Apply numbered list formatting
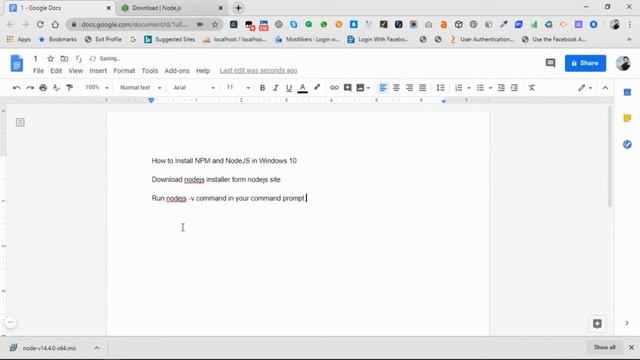This screenshot has height=360, width=640. click(x=459, y=88)
